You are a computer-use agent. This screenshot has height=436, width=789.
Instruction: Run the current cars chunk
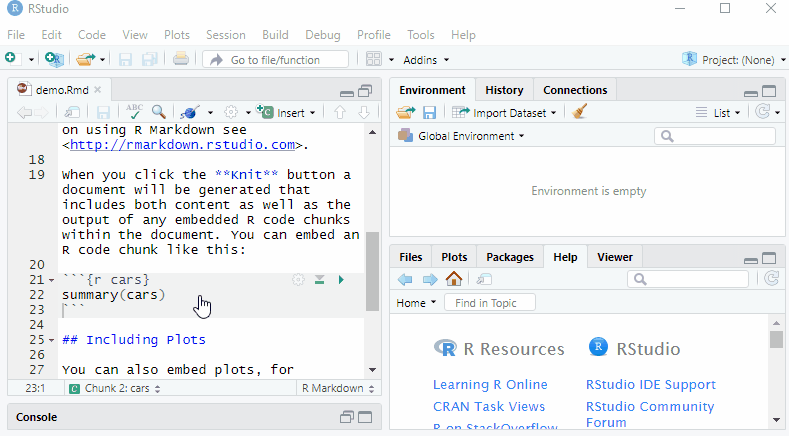tap(341, 279)
